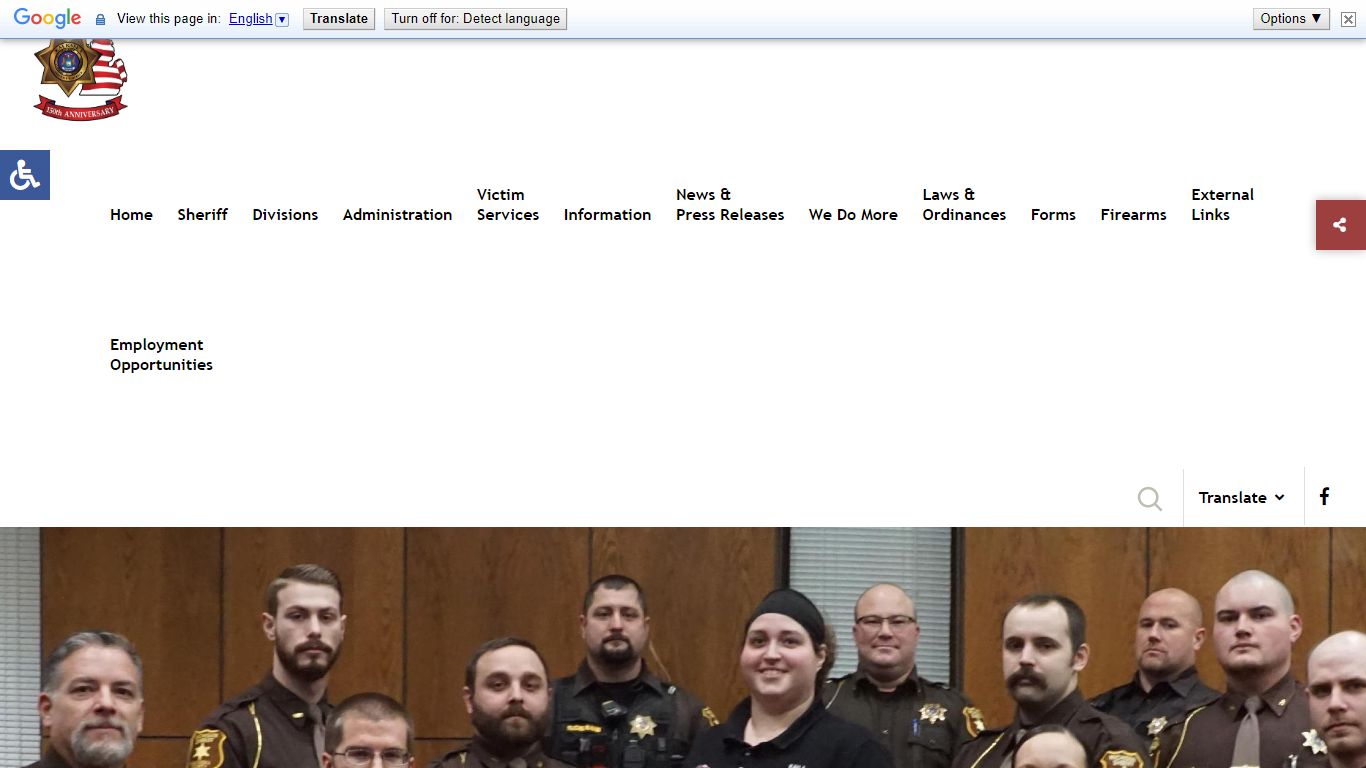Image resolution: width=1366 pixels, height=768 pixels.
Task: Open News & Press Releases menu
Action: click(730, 205)
